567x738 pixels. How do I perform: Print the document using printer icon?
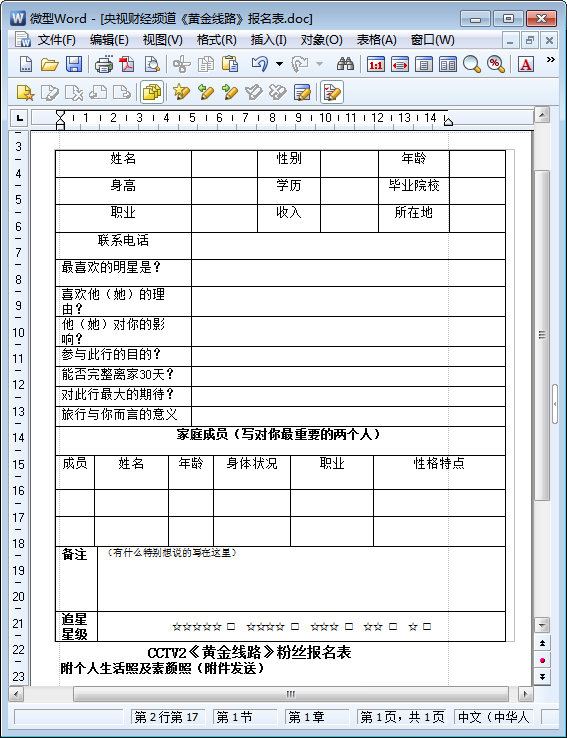104,64
